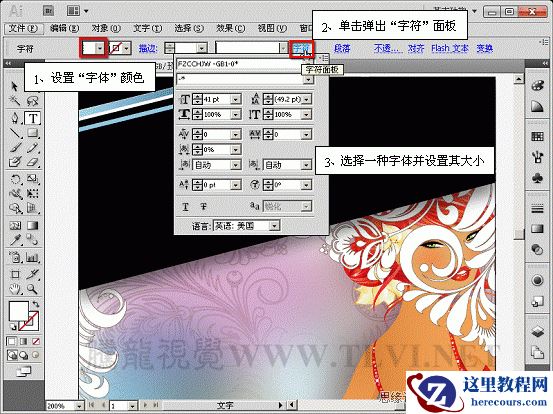Enable Draw Behind mode
This screenshot has height=414, width=553.
click(x=23, y=355)
